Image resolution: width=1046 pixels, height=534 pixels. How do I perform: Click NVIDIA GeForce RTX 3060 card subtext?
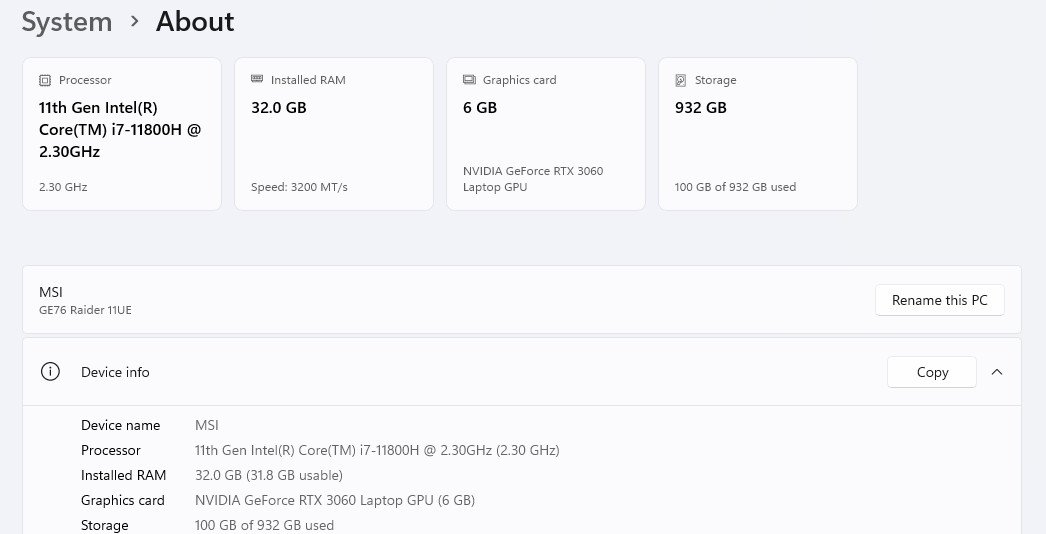point(533,179)
